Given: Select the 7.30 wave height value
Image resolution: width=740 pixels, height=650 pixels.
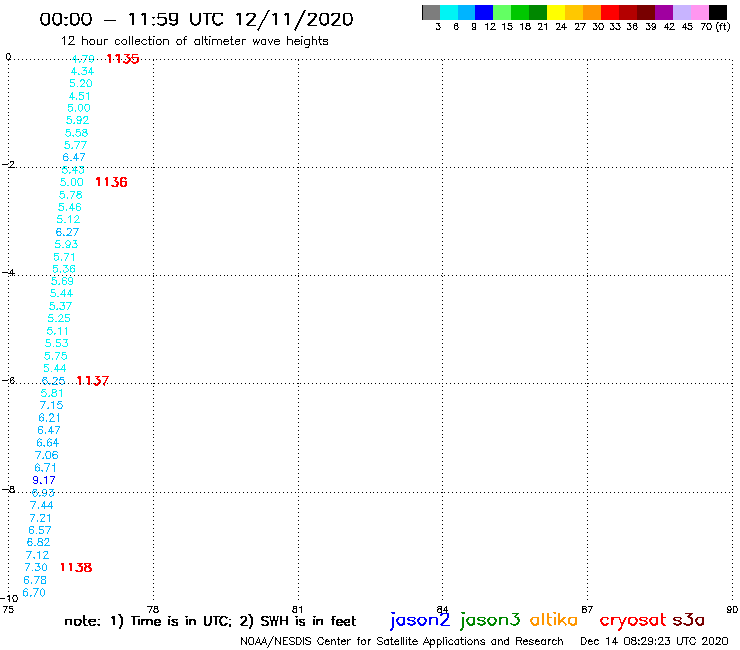Looking at the screenshot, I should (36, 567).
